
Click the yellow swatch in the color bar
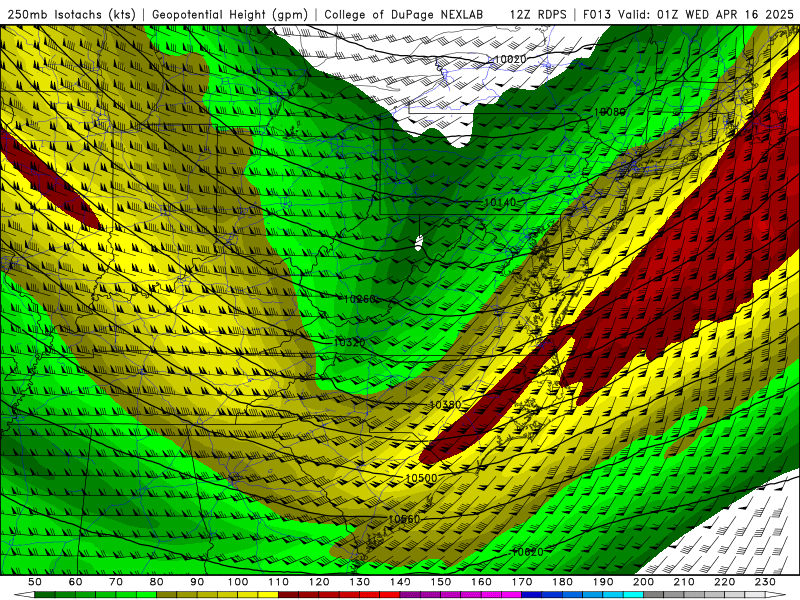click(268, 594)
